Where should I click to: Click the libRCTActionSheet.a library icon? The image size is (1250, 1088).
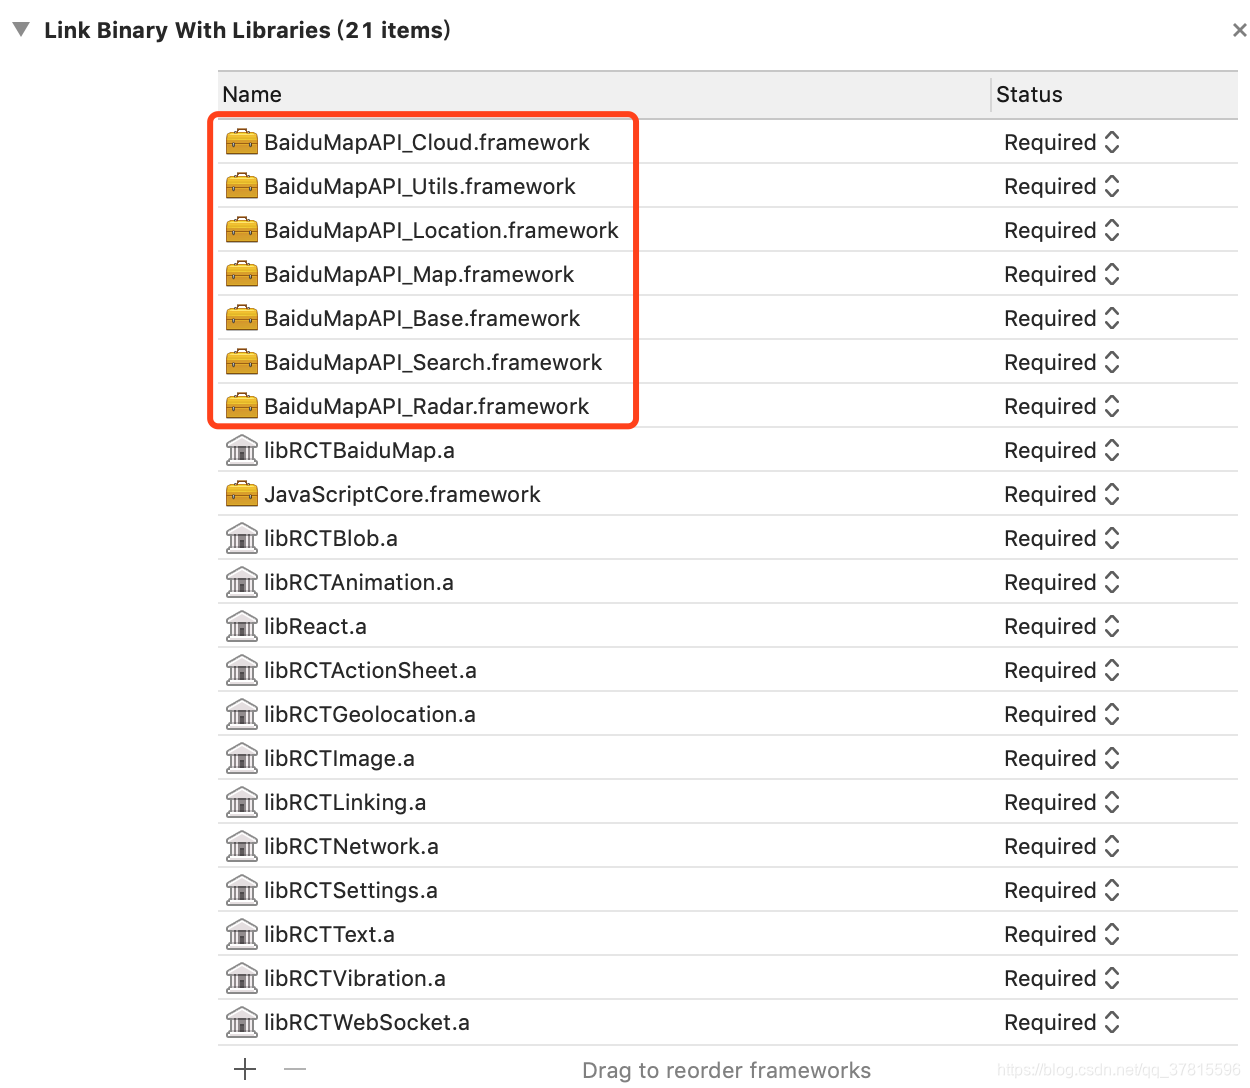242,670
